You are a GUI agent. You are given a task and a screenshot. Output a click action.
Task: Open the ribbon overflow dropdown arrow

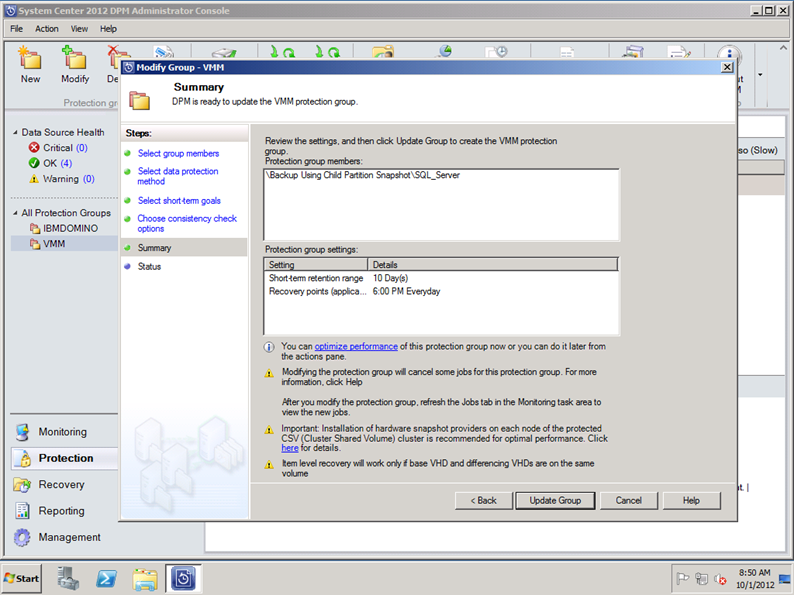click(x=760, y=75)
